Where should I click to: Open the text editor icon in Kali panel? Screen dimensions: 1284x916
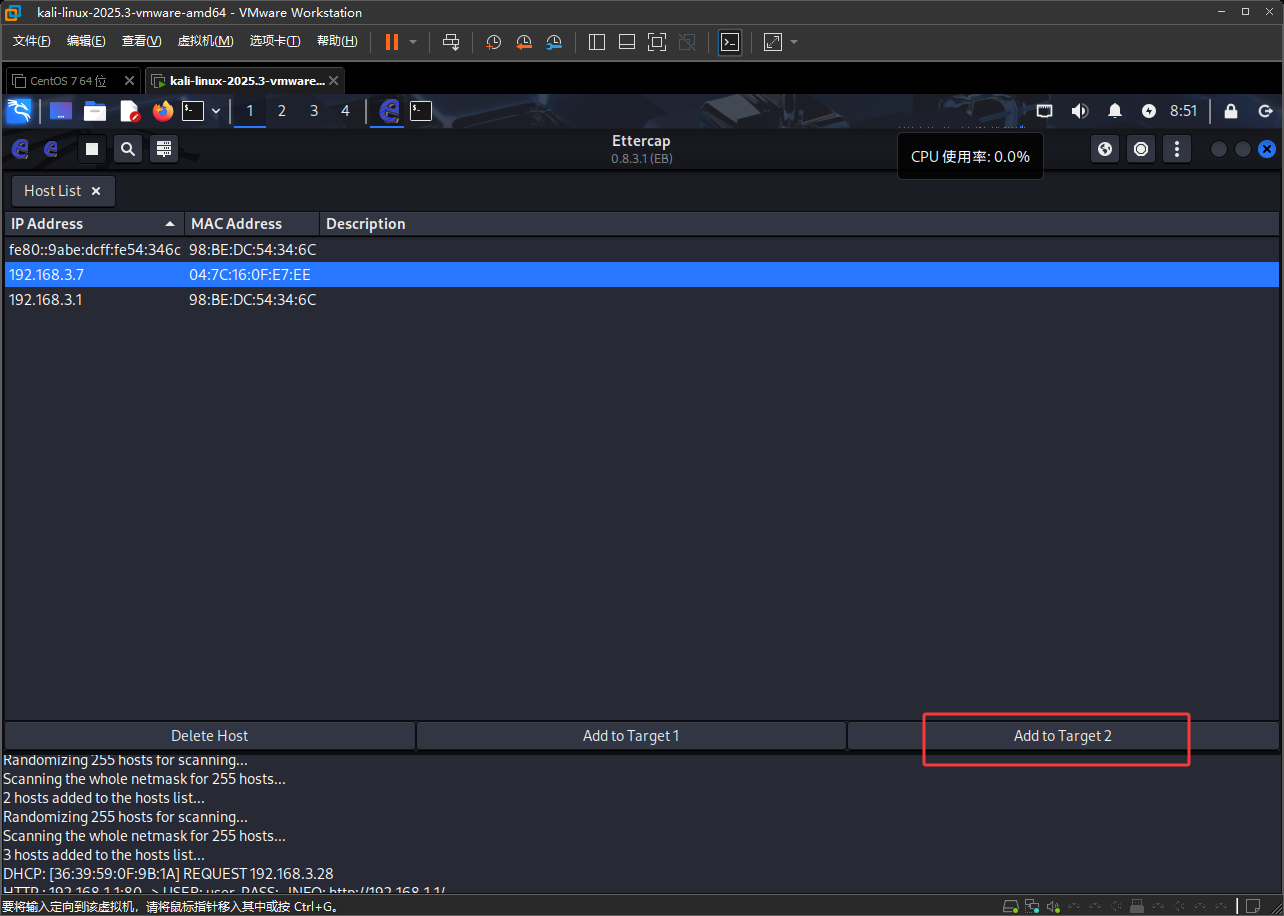pos(129,111)
